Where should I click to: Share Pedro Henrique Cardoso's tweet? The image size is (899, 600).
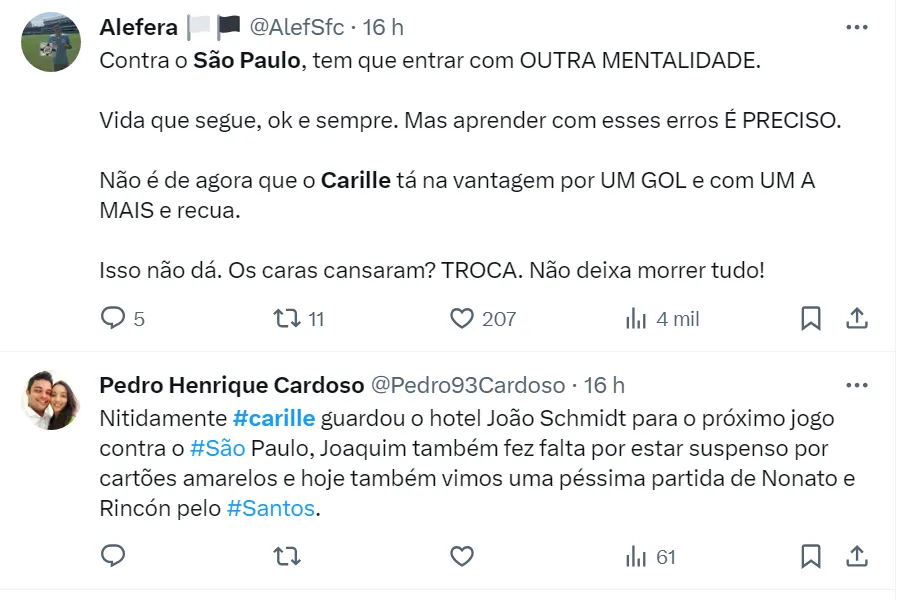(x=856, y=556)
